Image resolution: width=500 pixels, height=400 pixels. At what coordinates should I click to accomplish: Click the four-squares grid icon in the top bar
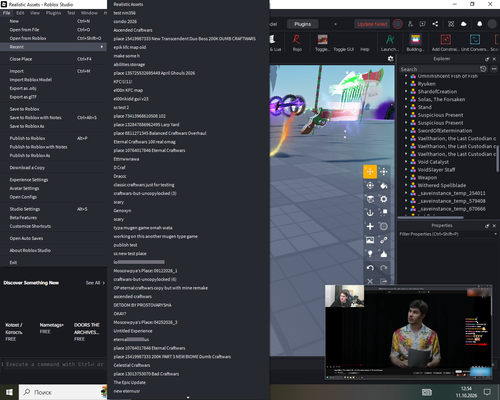(451, 24)
